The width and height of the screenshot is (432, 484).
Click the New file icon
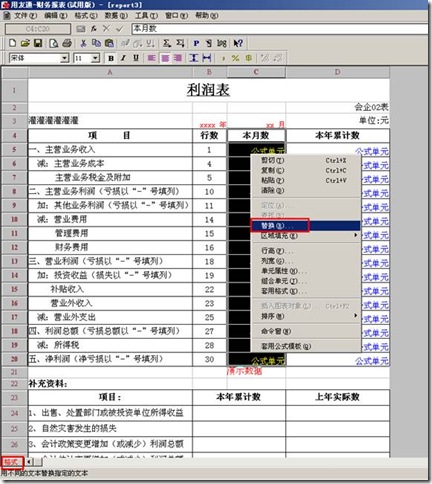[x=12, y=43]
